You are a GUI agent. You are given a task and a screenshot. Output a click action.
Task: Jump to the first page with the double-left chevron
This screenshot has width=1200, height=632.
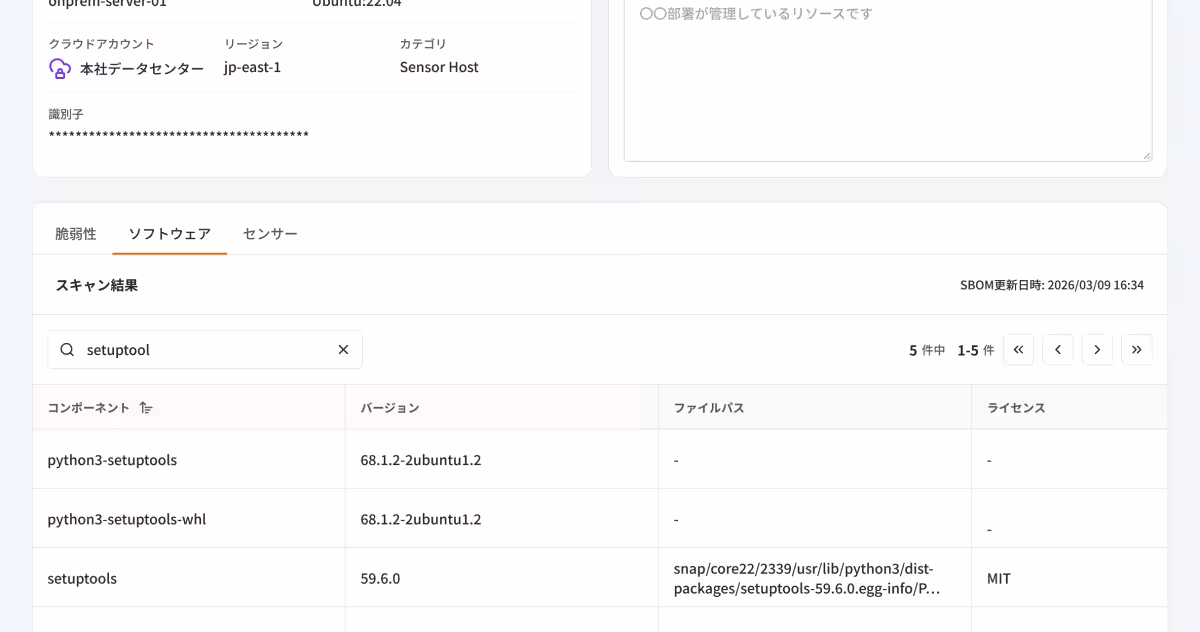(1018, 349)
